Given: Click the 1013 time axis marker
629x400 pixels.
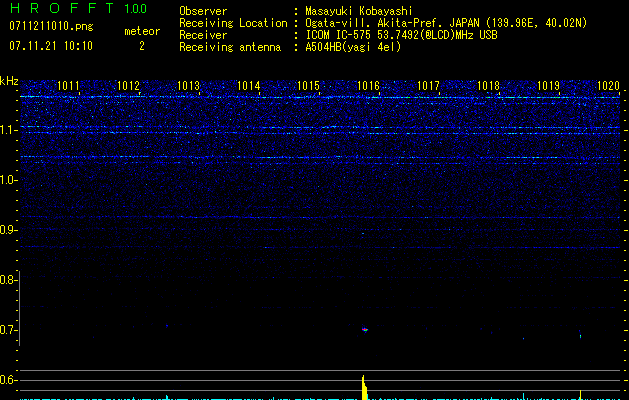Looking at the screenshot, I should (189, 87).
